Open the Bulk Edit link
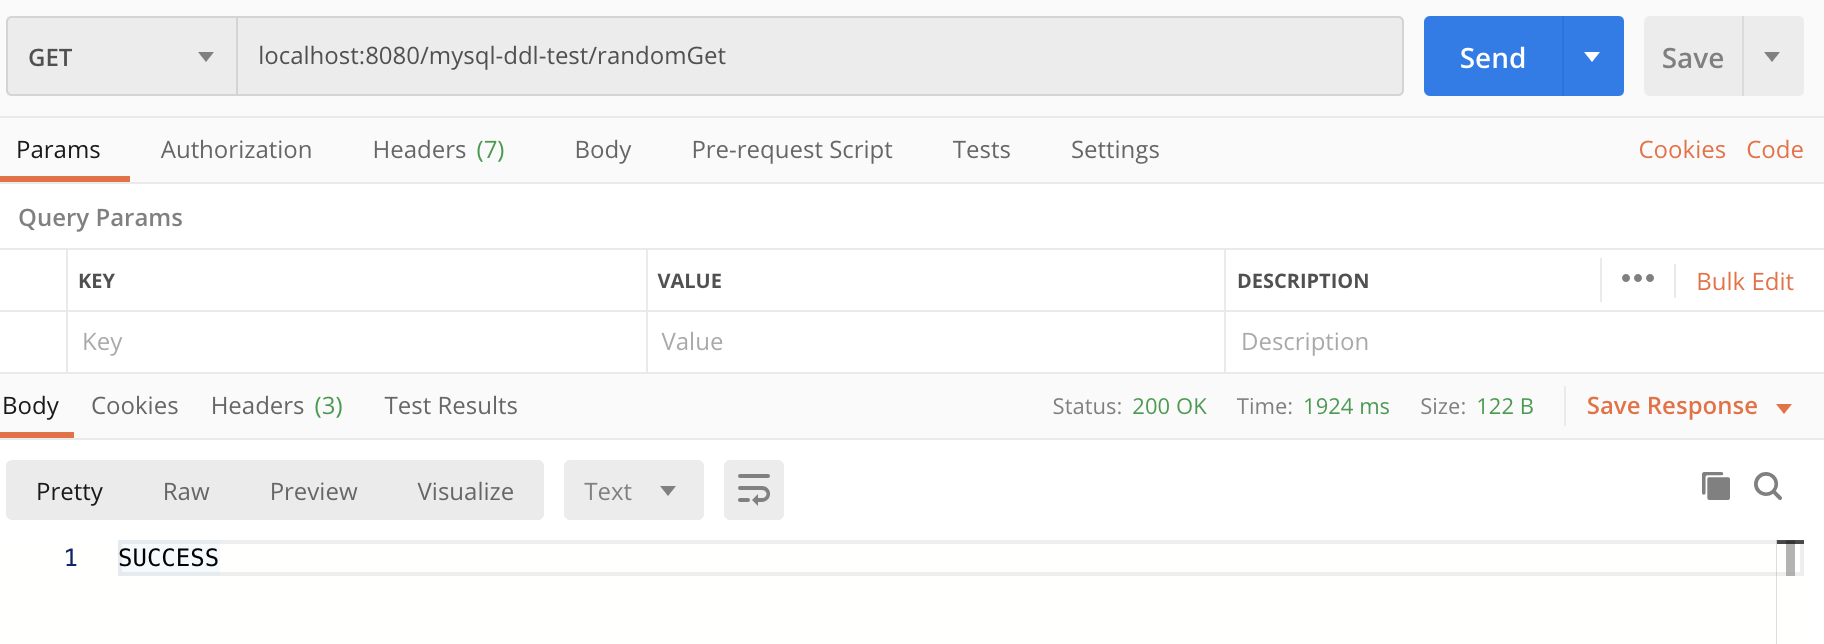Screen dimensions: 1824x644 pyautogui.click(x=1744, y=282)
